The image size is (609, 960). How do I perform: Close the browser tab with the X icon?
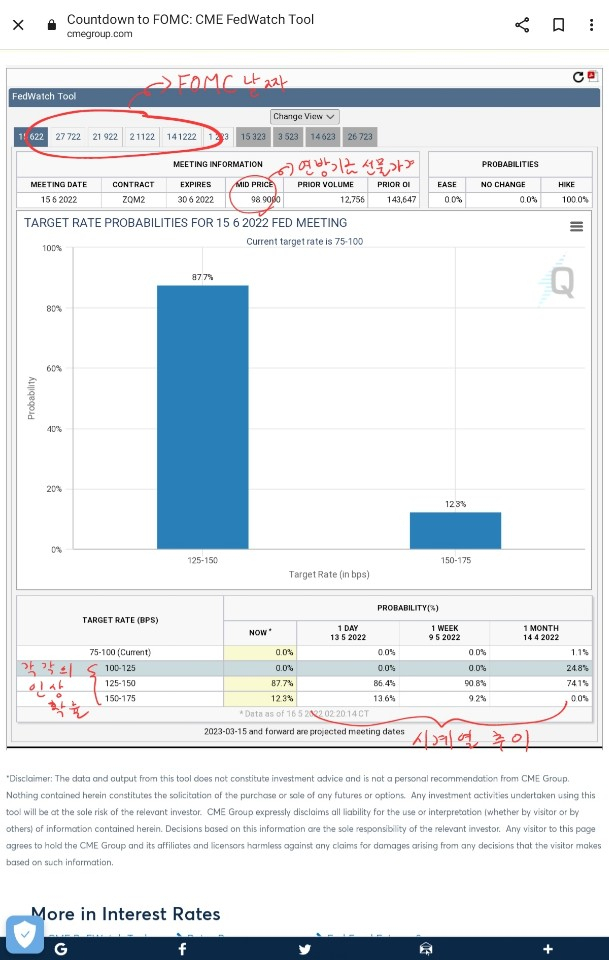[18, 25]
